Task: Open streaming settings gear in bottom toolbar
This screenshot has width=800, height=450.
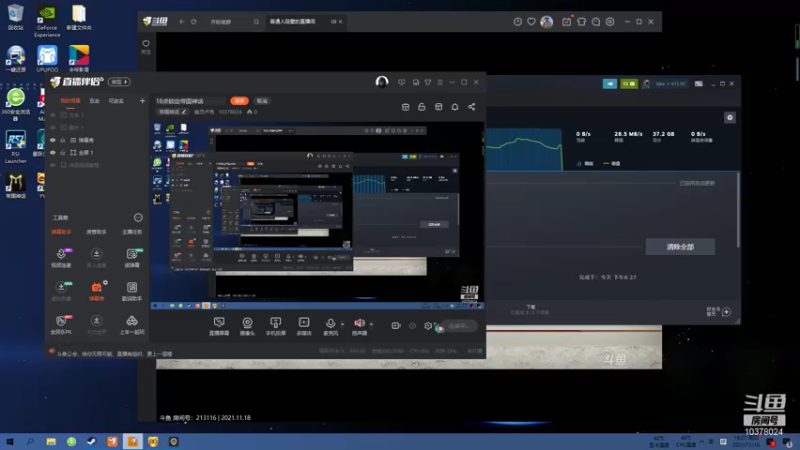Action: 428,326
